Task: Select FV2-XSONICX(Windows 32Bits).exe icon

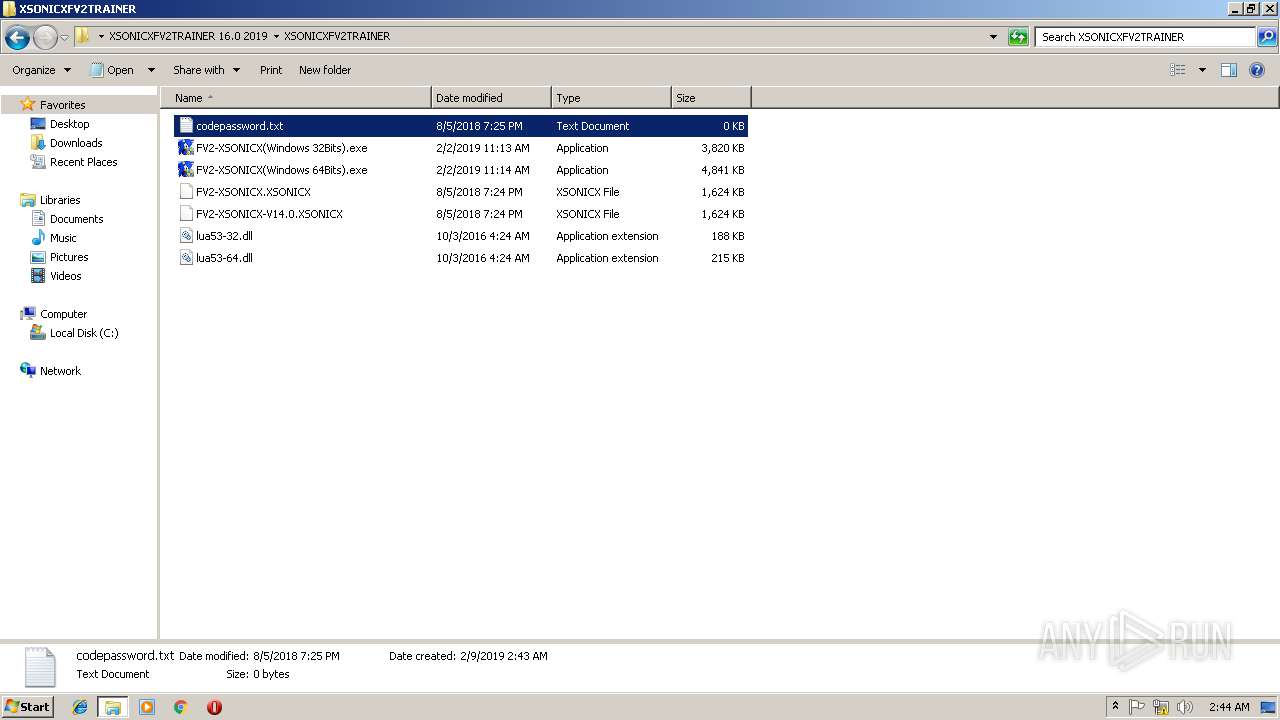Action: pyautogui.click(x=185, y=148)
